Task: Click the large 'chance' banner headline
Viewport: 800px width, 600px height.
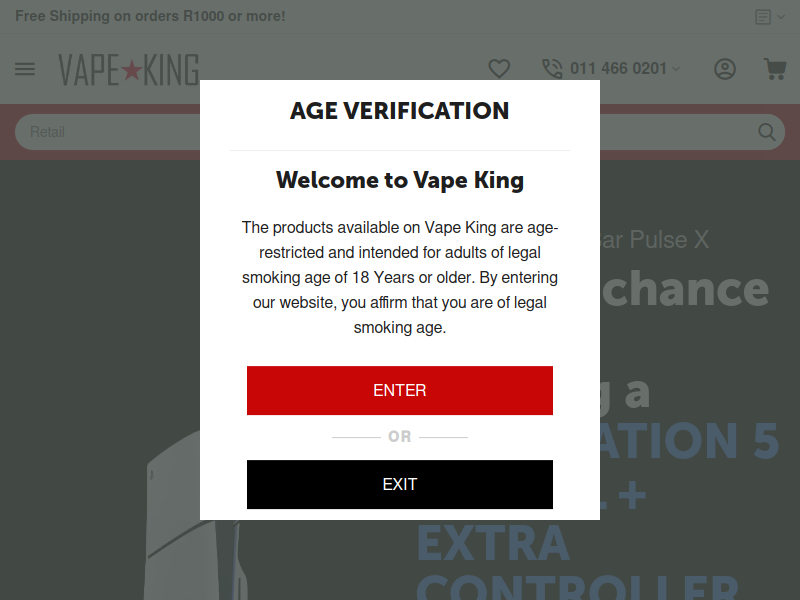Action: tap(685, 289)
